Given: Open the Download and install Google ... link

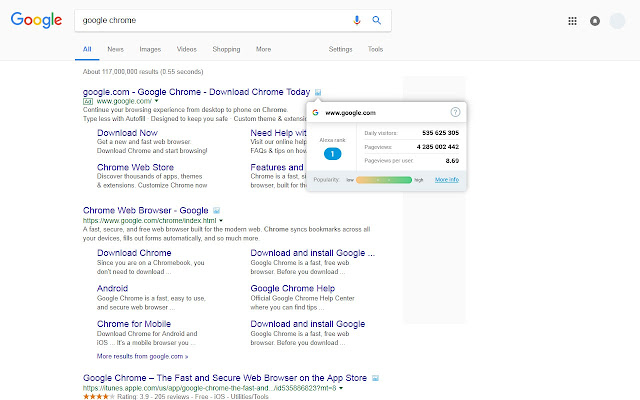Looking at the screenshot, I should 313,253.
